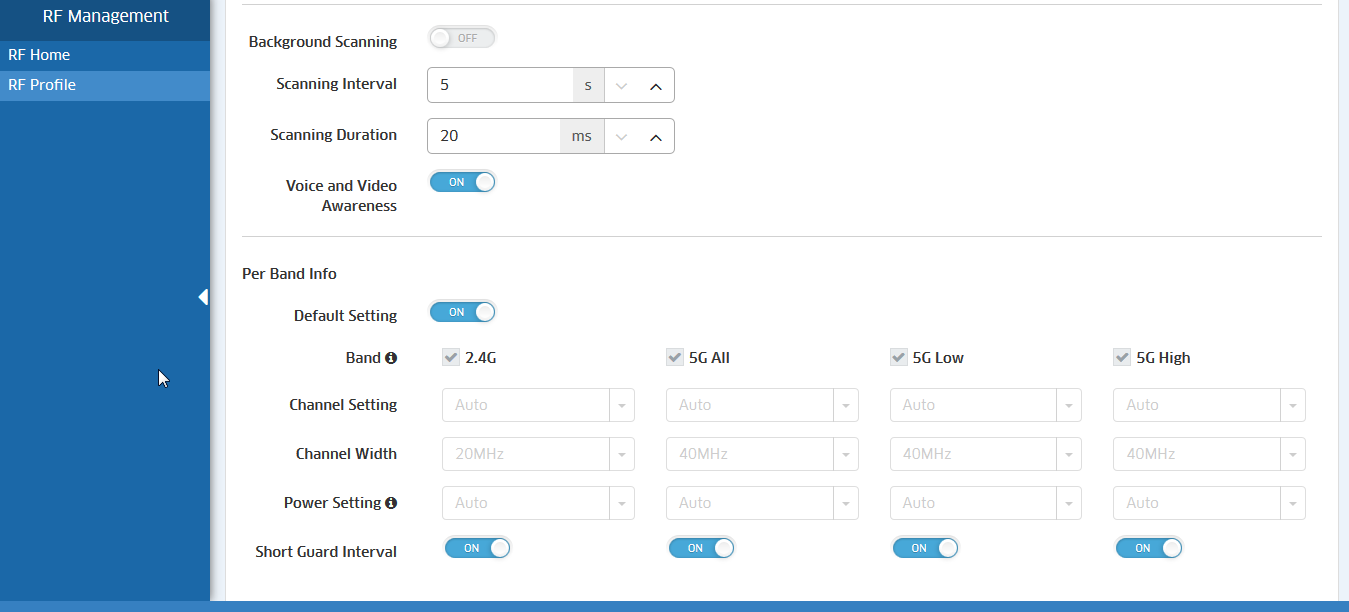Click the RF Management header

coord(105,16)
